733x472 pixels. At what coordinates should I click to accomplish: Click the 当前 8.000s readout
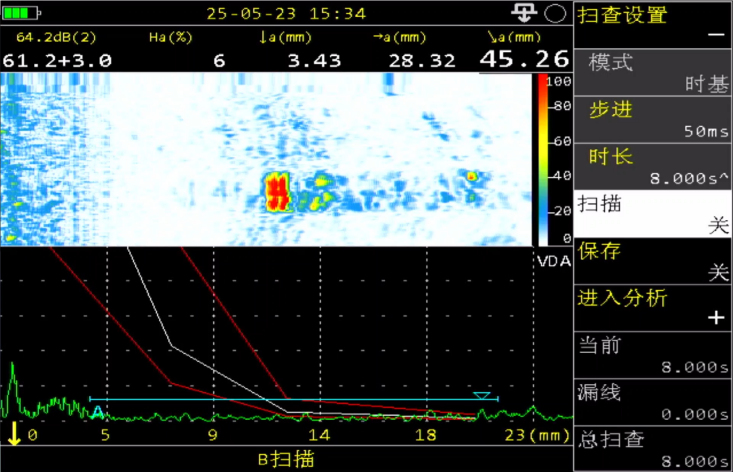(654, 355)
